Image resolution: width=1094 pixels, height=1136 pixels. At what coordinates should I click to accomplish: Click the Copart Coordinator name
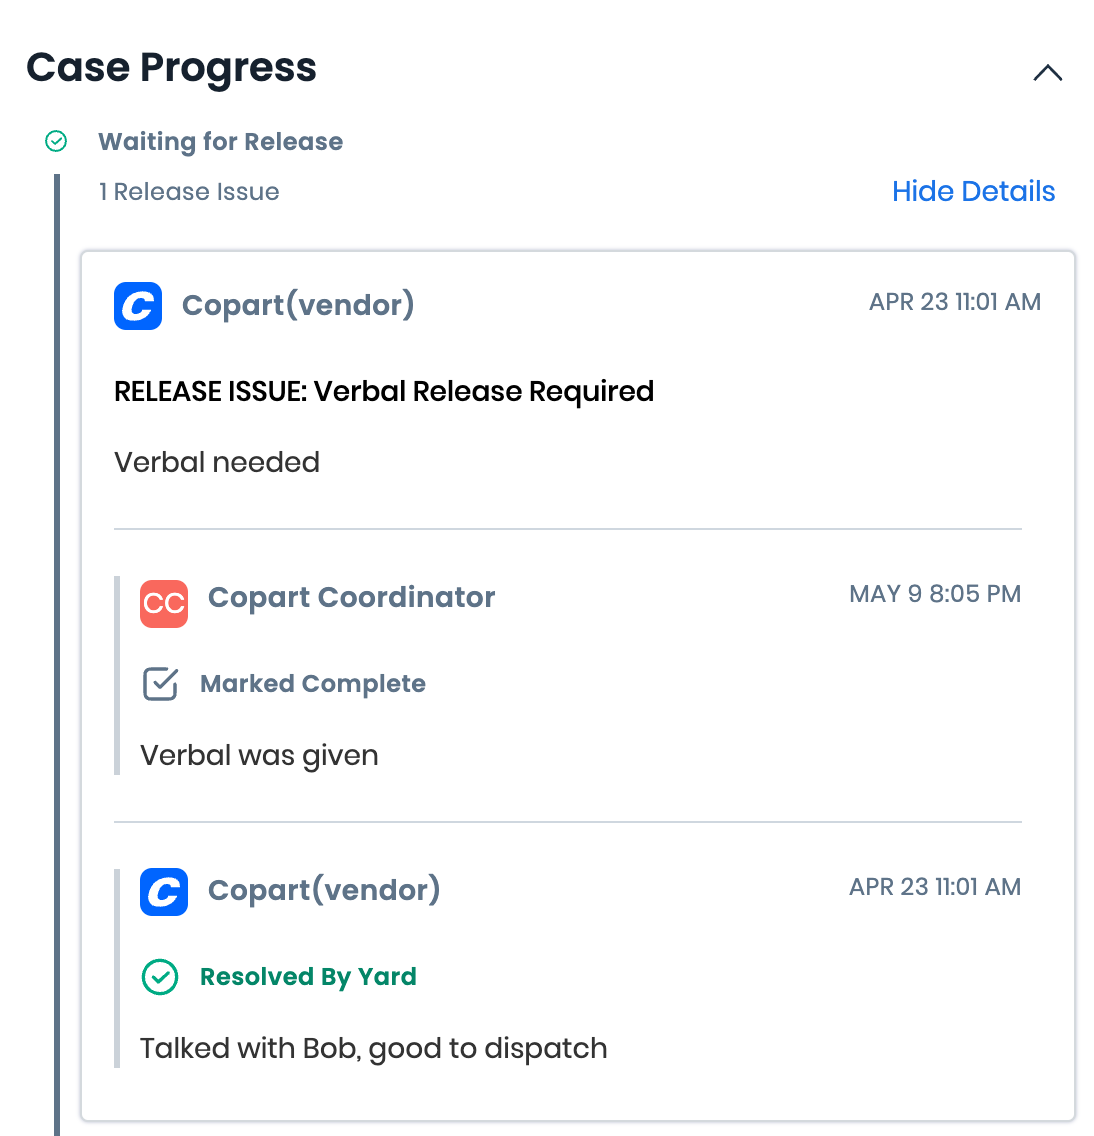pos(351,597)
